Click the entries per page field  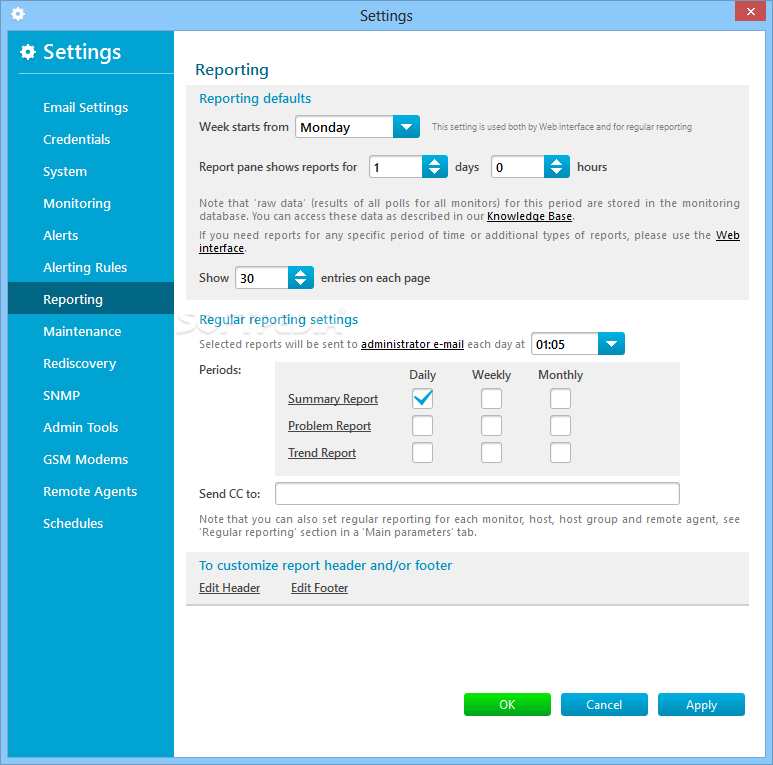262,278
